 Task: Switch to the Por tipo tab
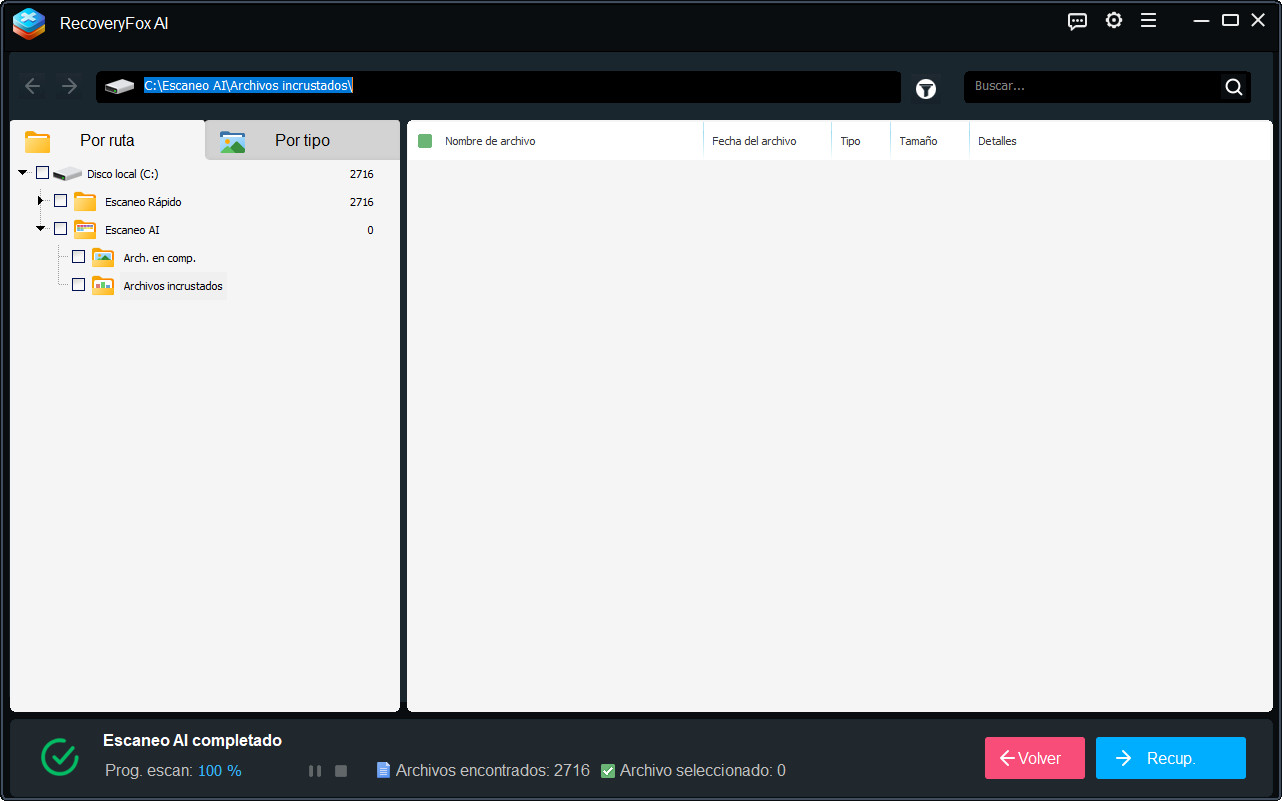(x=301, y=140)
